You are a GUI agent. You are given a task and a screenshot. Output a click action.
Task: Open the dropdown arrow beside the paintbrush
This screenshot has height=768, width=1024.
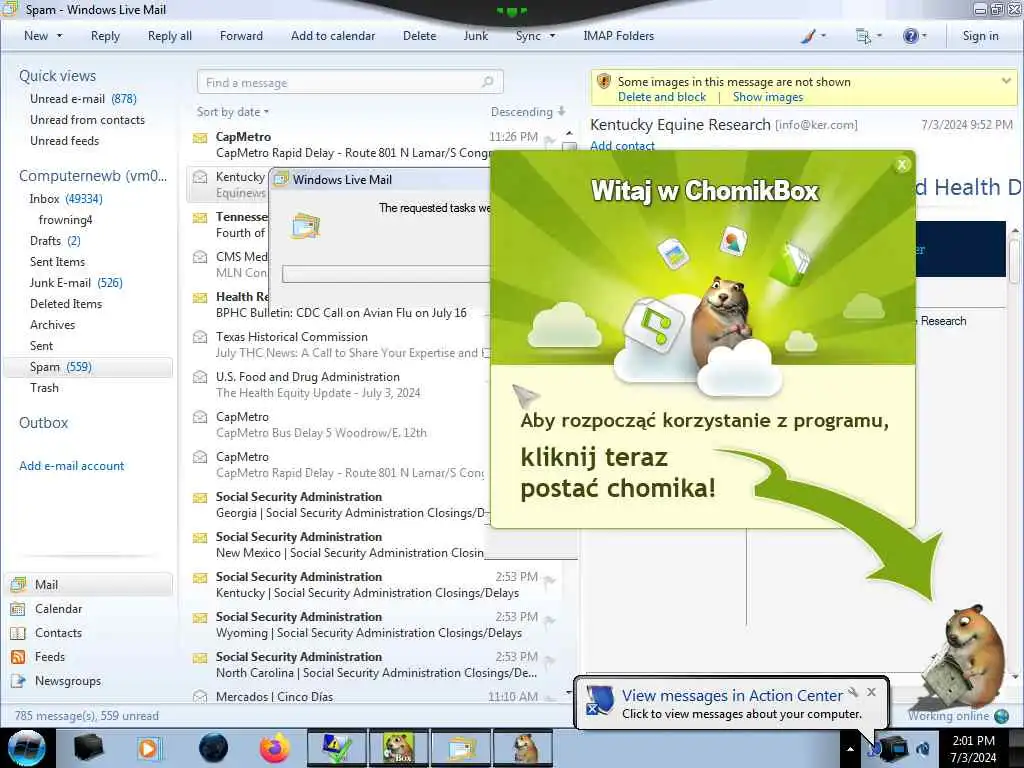pyautogui.click(x=823, y=36)
